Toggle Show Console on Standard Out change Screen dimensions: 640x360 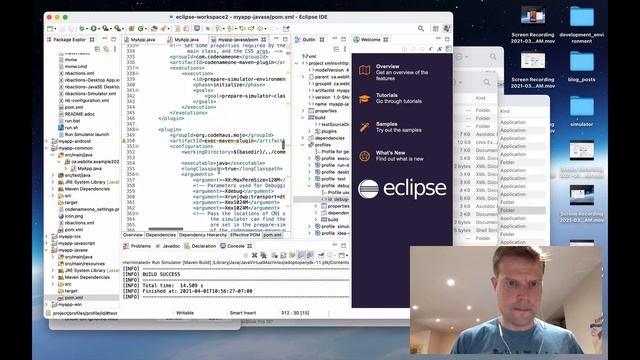301,256
